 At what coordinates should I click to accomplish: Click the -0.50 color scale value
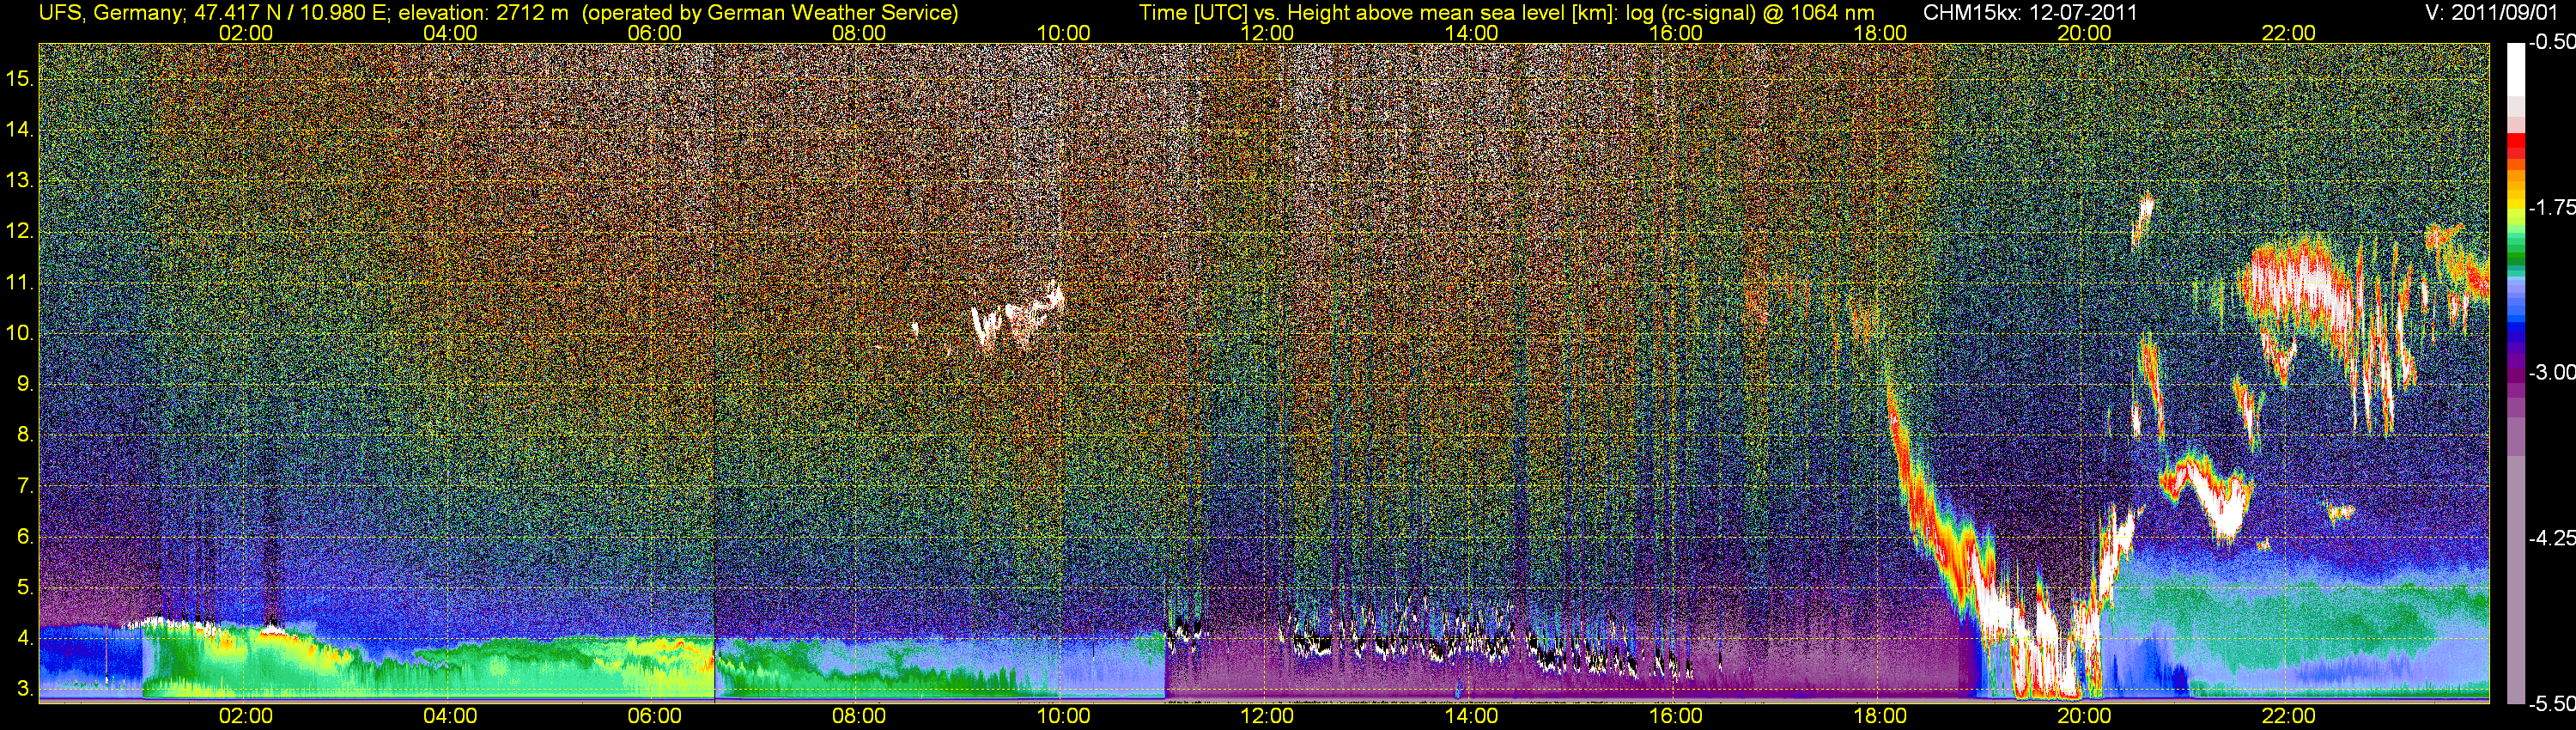[2551, 43]
